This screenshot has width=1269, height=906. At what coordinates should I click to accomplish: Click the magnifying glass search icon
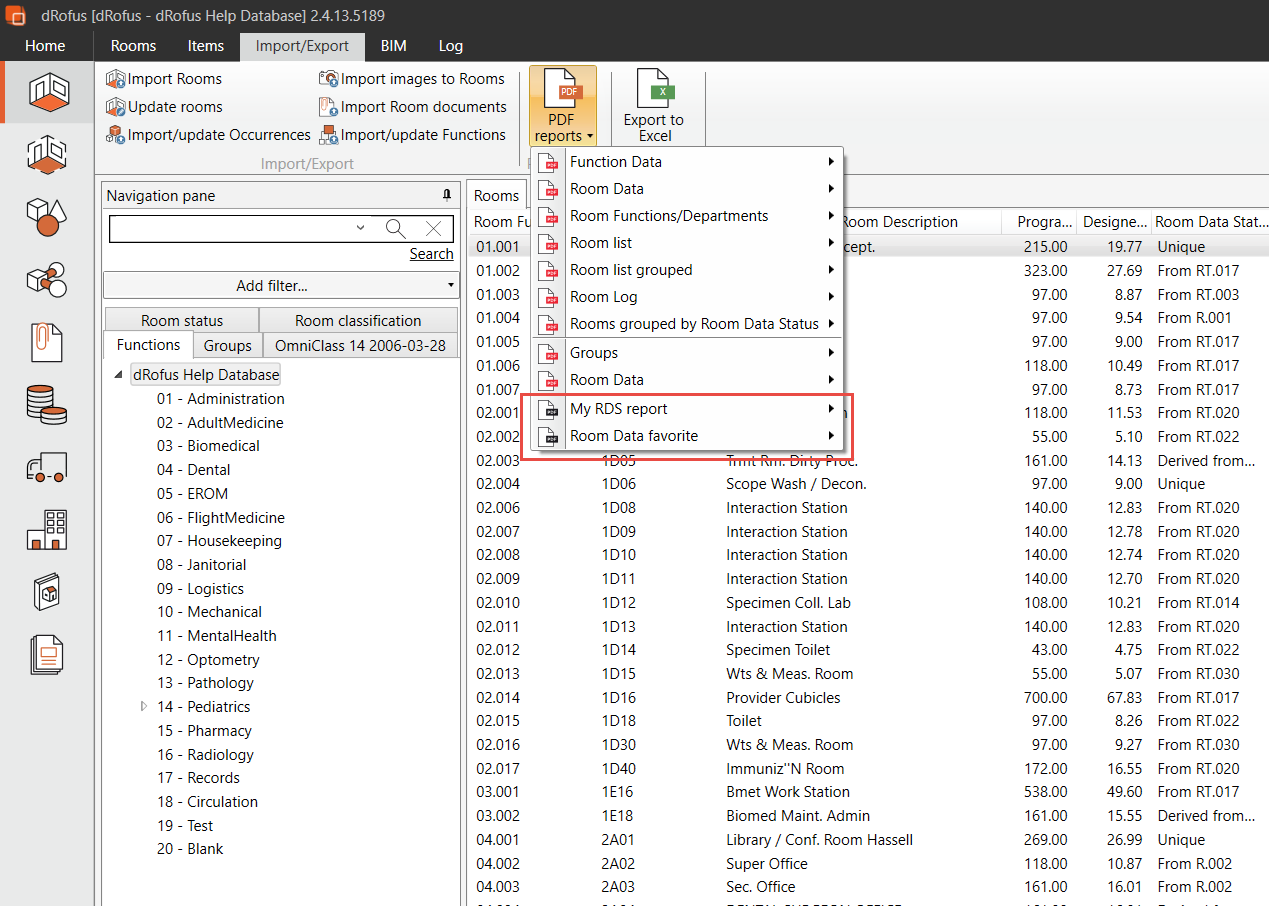396,229
